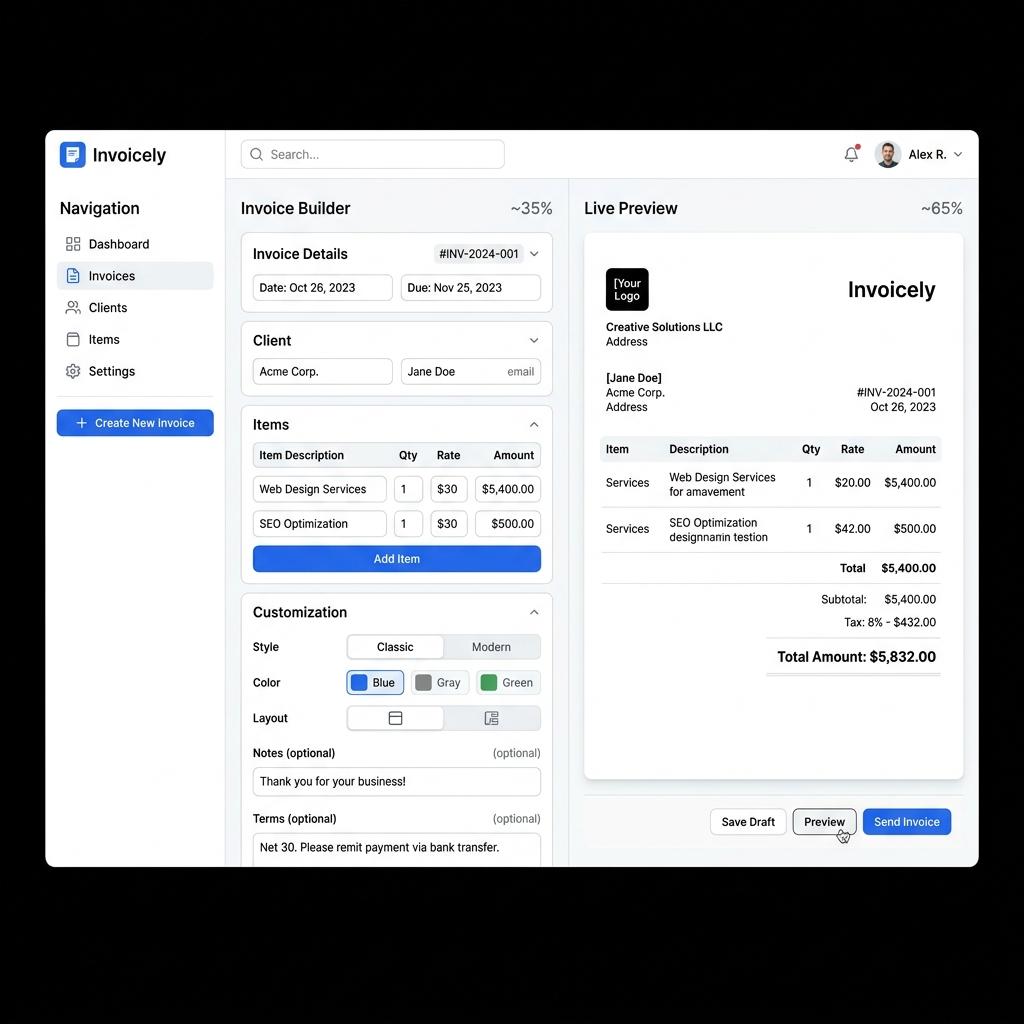This screenshot has height=1024, width=1024.
Task: Click 'Creative Solutions LLC' in preview
Action: click(x=664, y=327)
